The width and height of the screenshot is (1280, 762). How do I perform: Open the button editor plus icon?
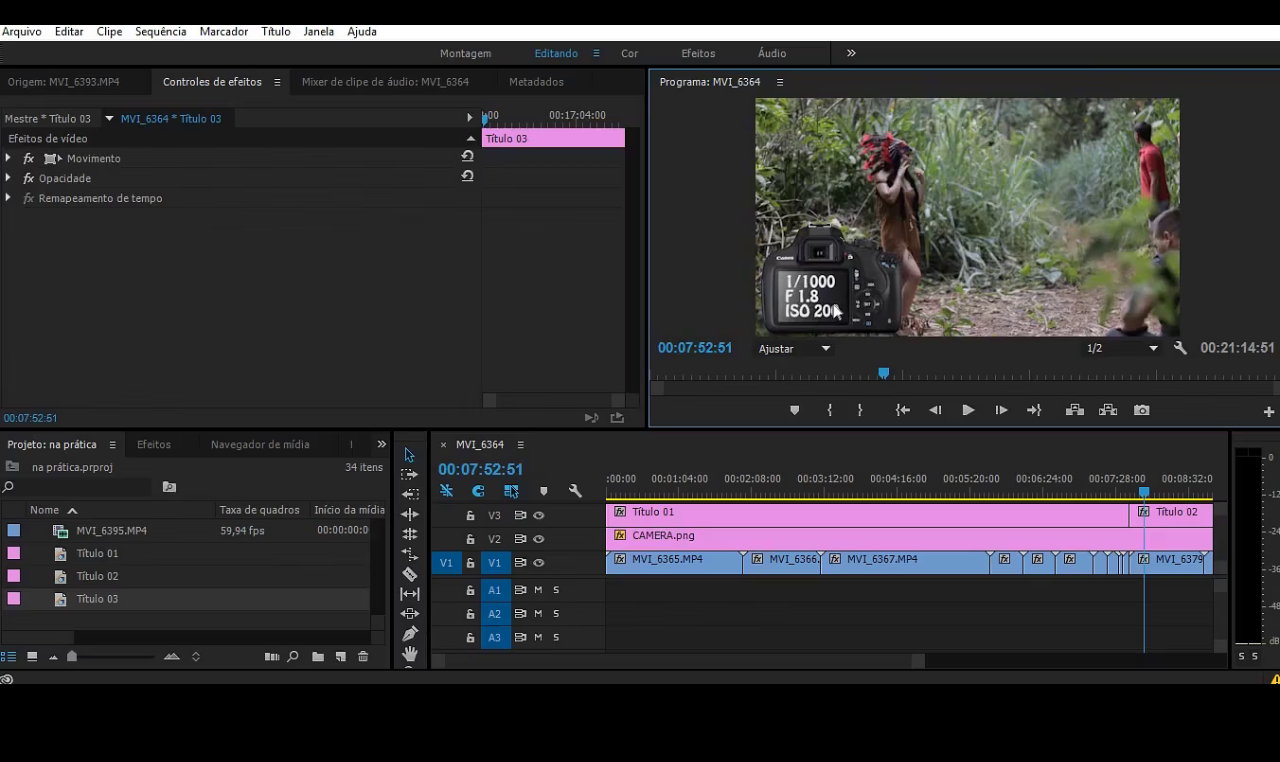click(1268, 411)
